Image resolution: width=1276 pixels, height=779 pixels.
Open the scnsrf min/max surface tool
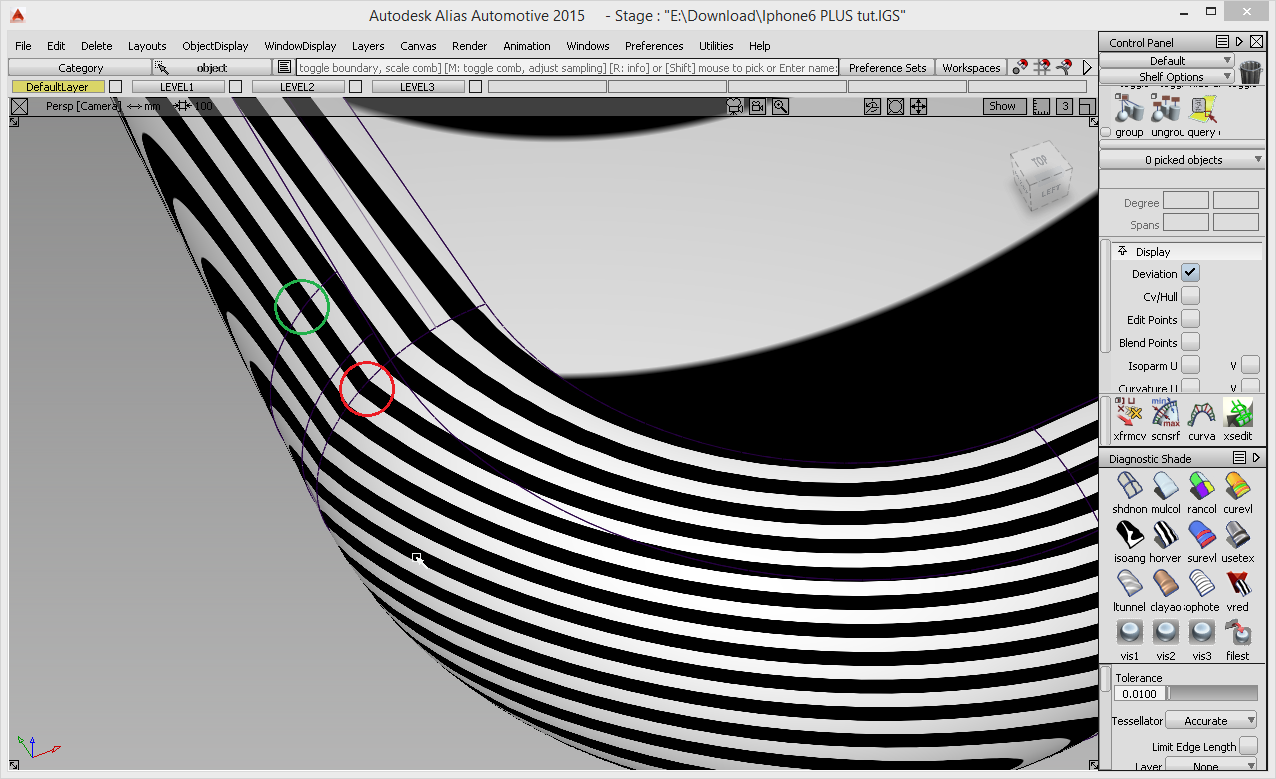pos(1166,414)
